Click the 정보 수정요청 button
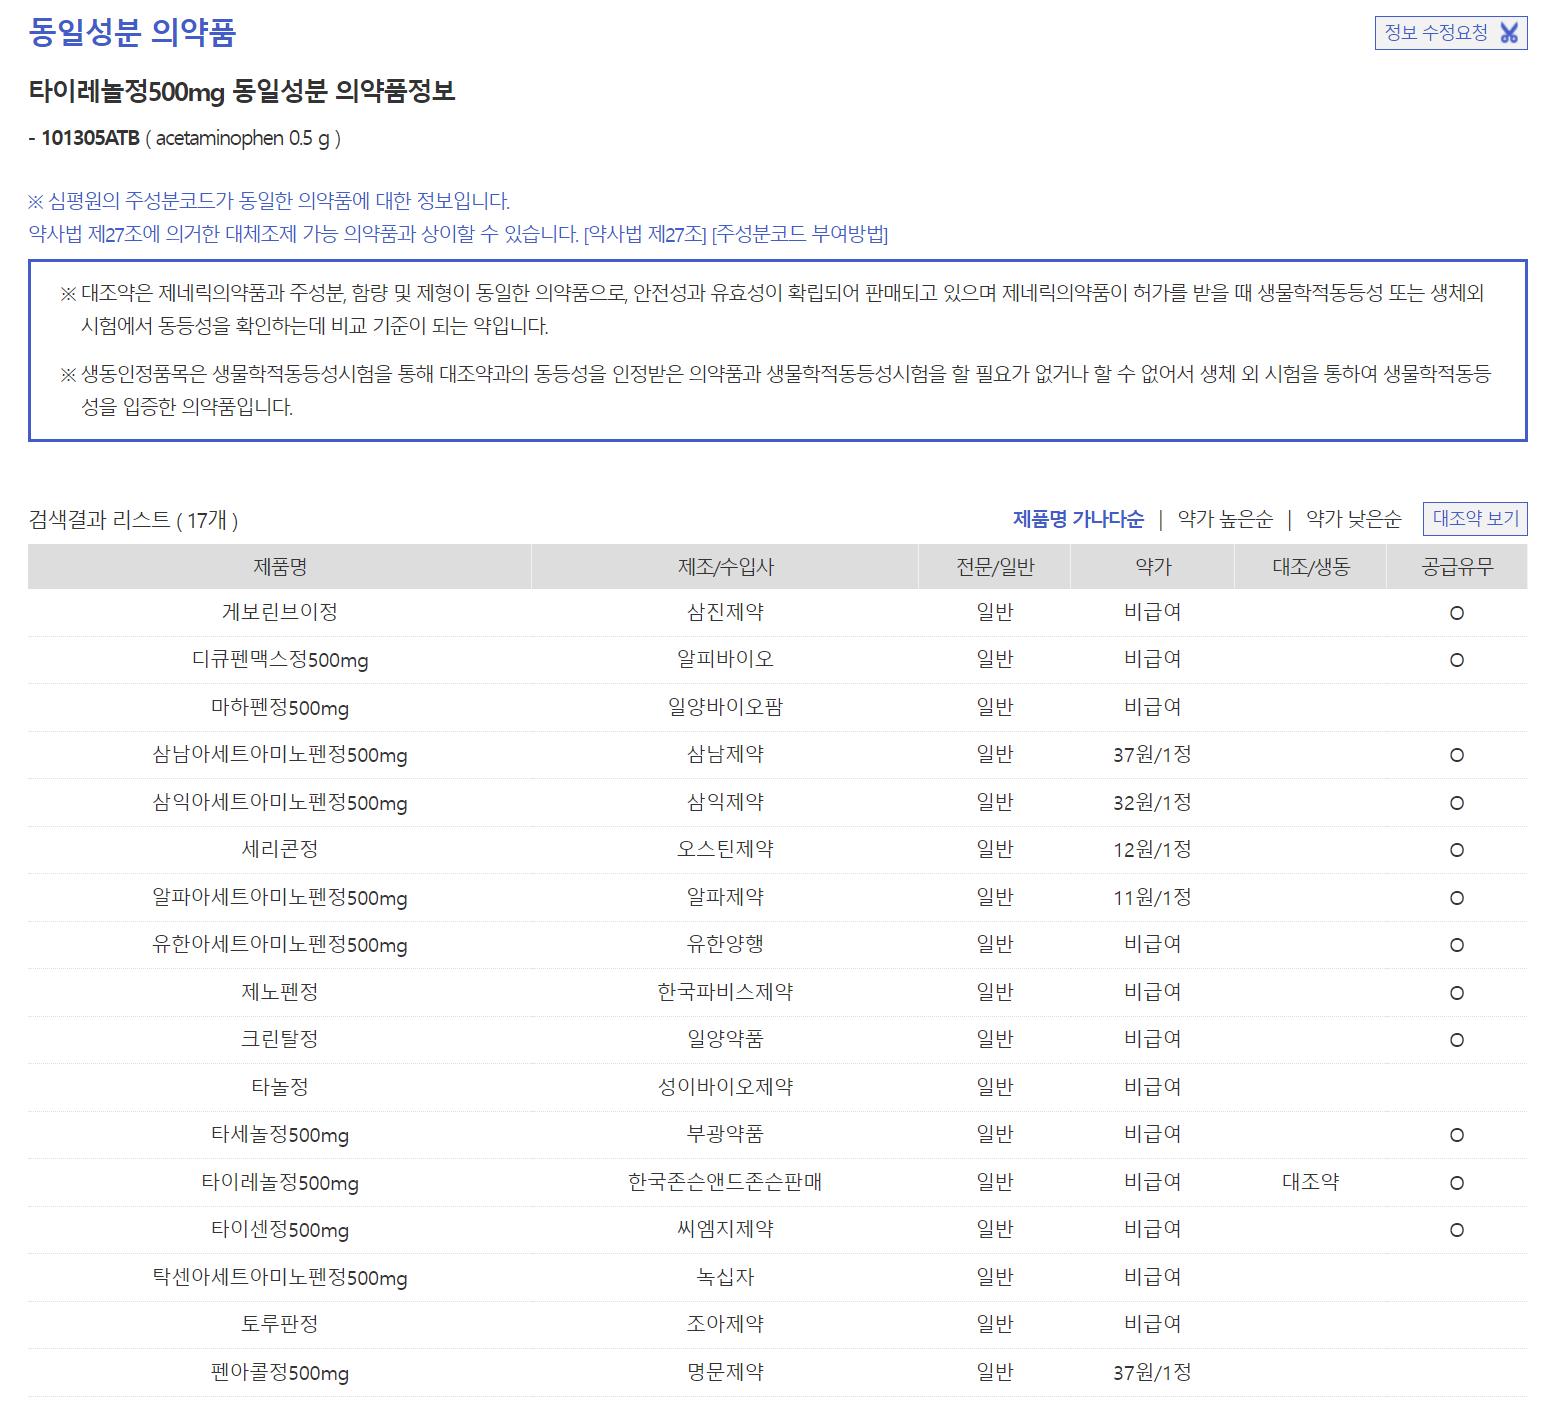Screen dimensions: 1562x1417 pos(1451,33)
